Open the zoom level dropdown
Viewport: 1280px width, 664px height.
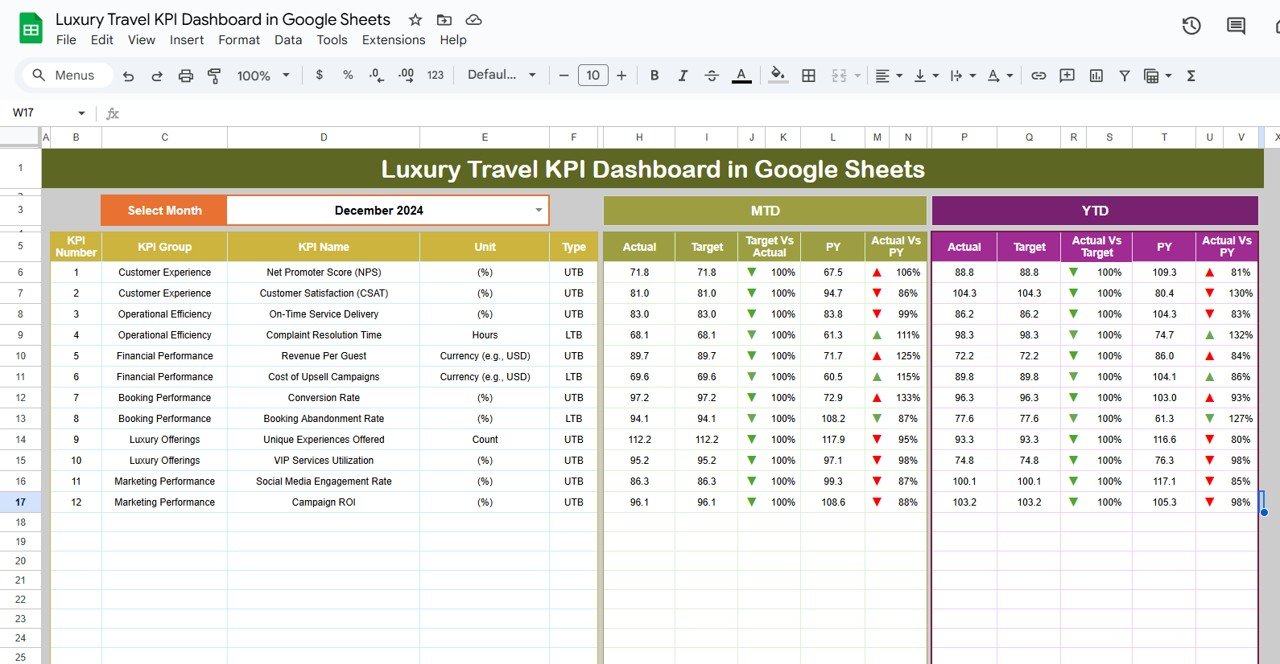pyautogui.click(x=263, y=75)
